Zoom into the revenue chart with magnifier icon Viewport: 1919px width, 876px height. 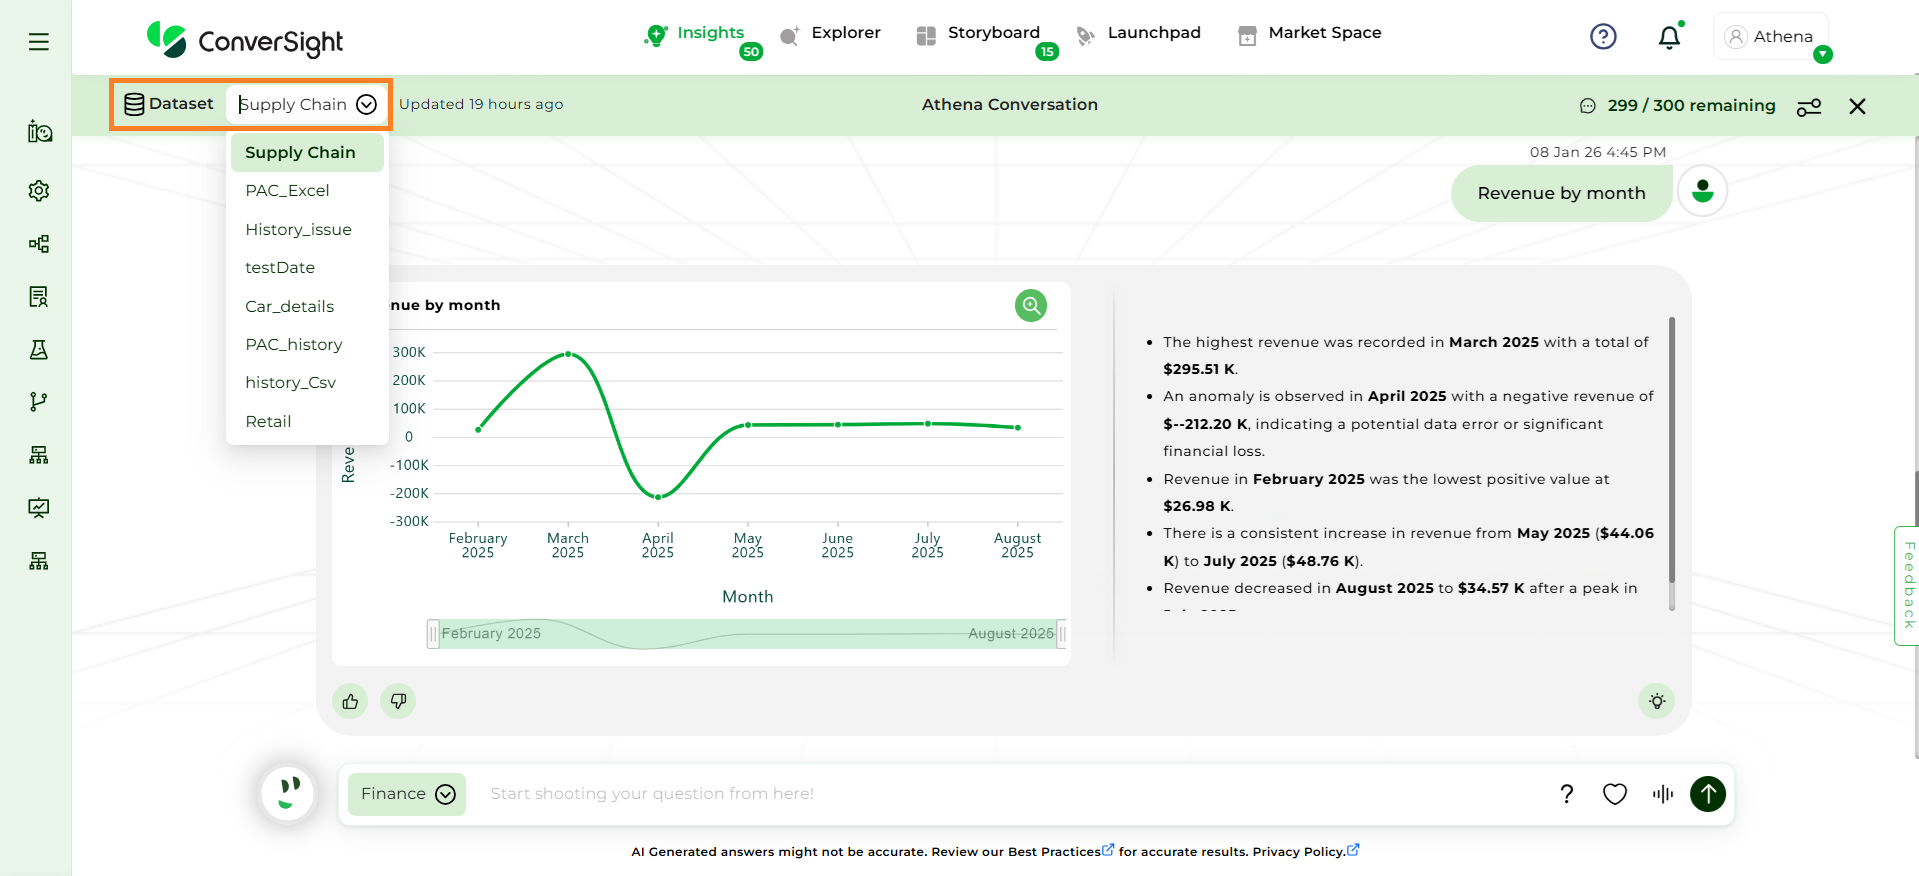pos(1030,305)
